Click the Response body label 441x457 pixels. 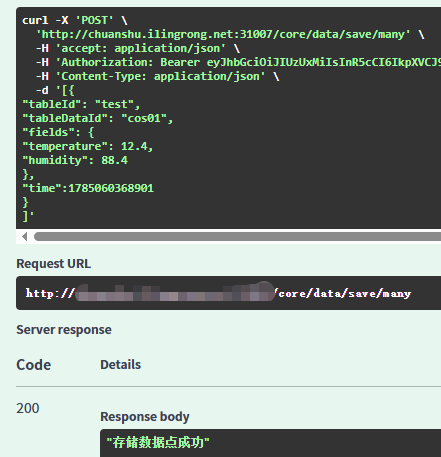(x=145, y=417)
